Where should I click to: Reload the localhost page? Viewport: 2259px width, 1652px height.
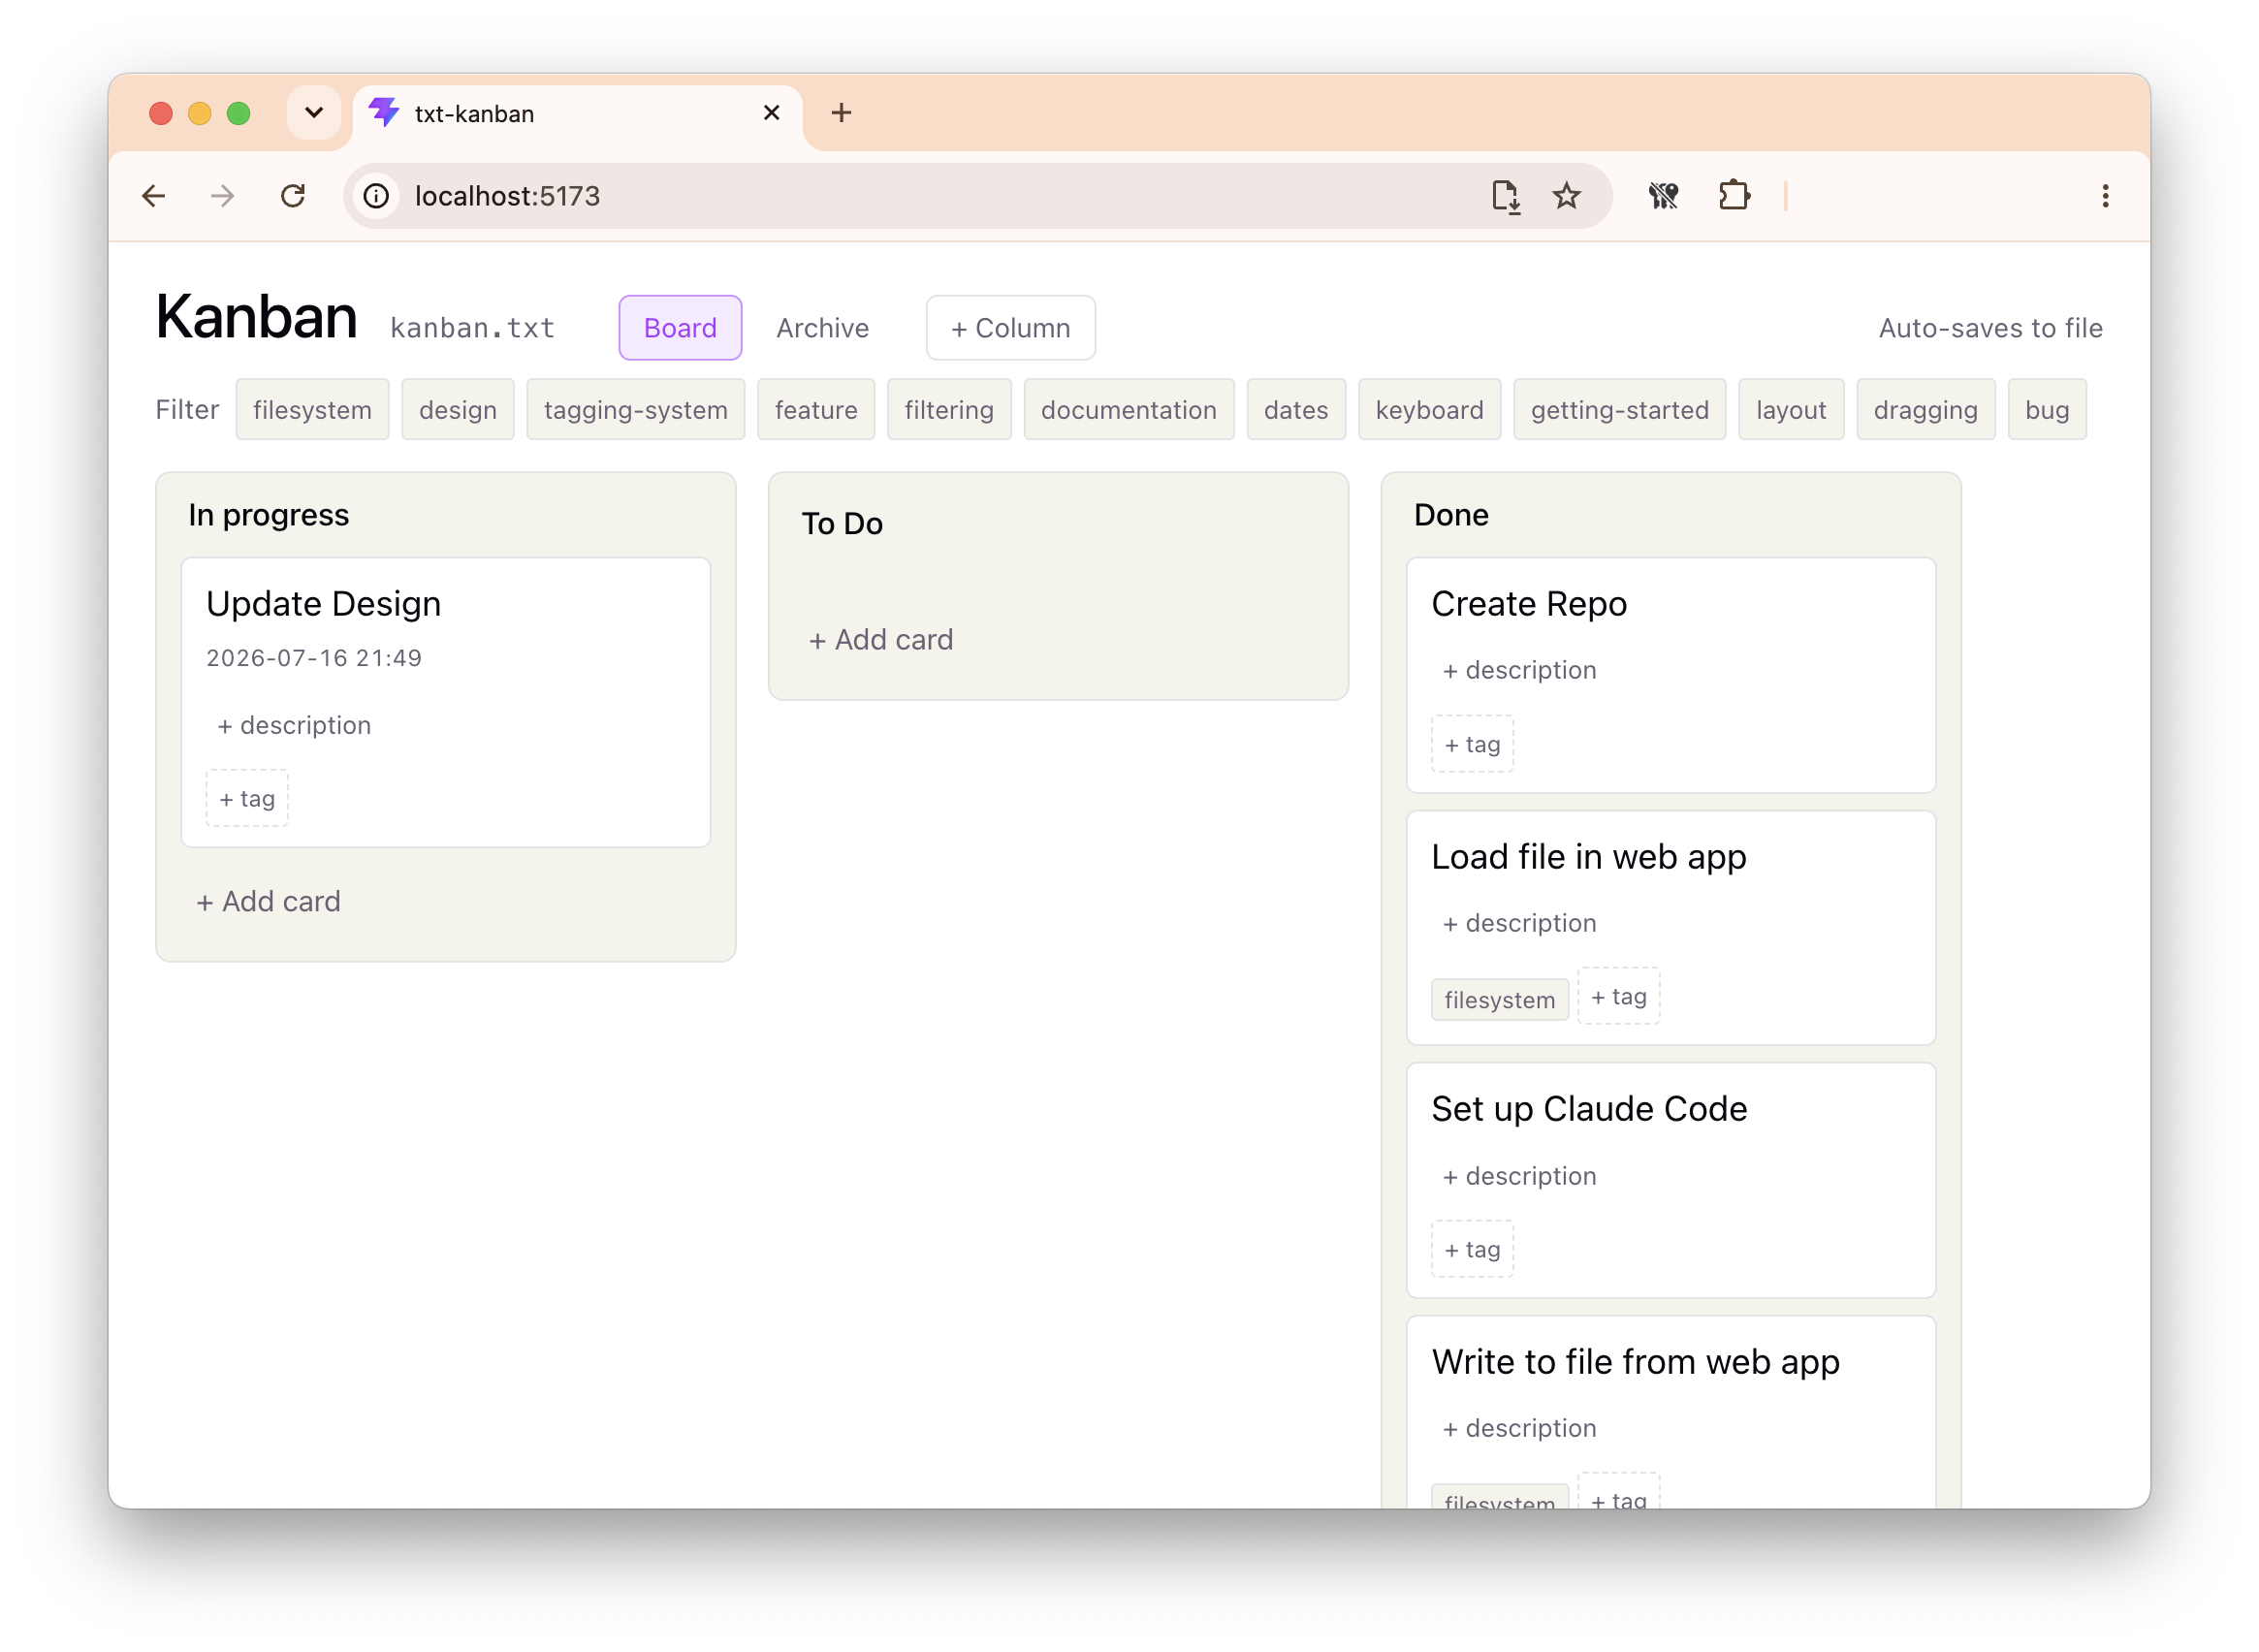tap(292, 196)
